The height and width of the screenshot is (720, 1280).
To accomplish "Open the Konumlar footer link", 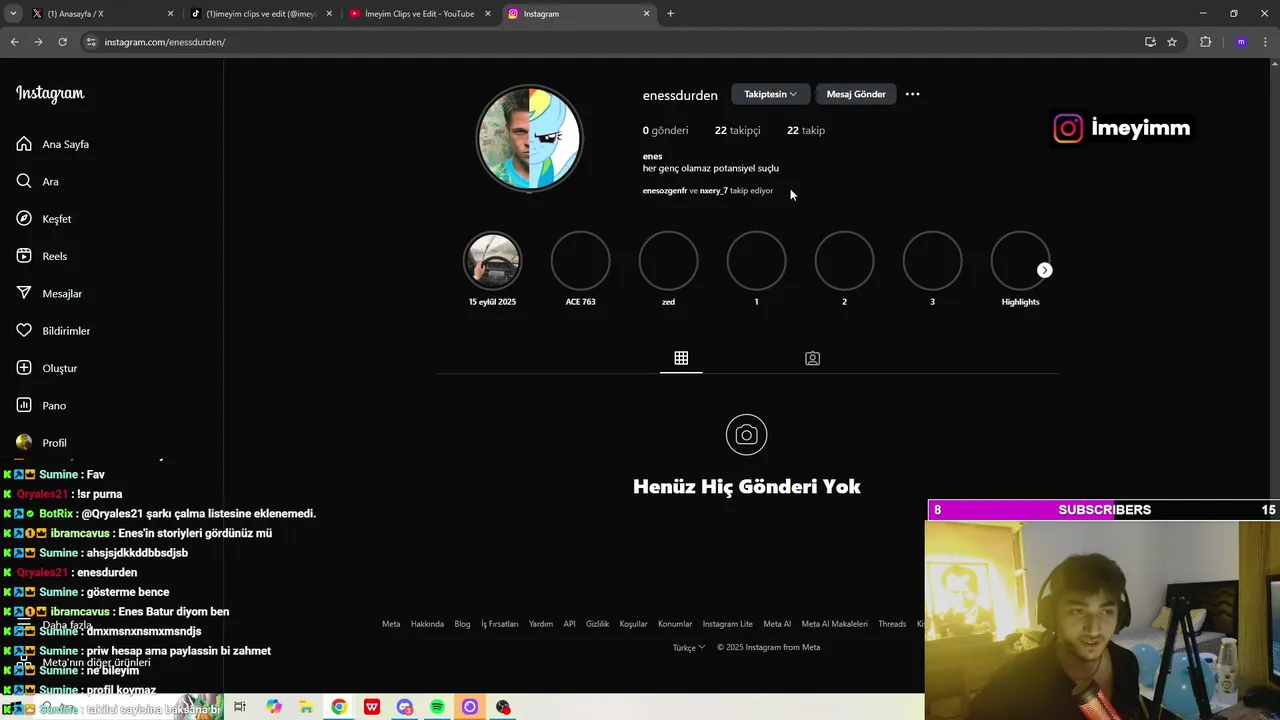I will (675, 624).
